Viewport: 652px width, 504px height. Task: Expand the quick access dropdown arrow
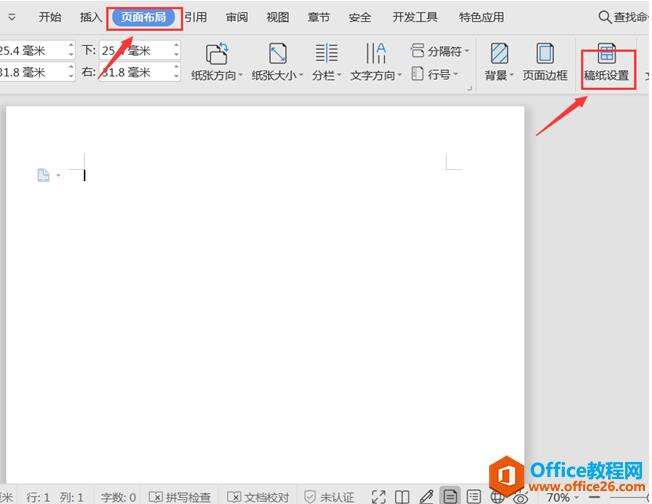click(12, 17)
